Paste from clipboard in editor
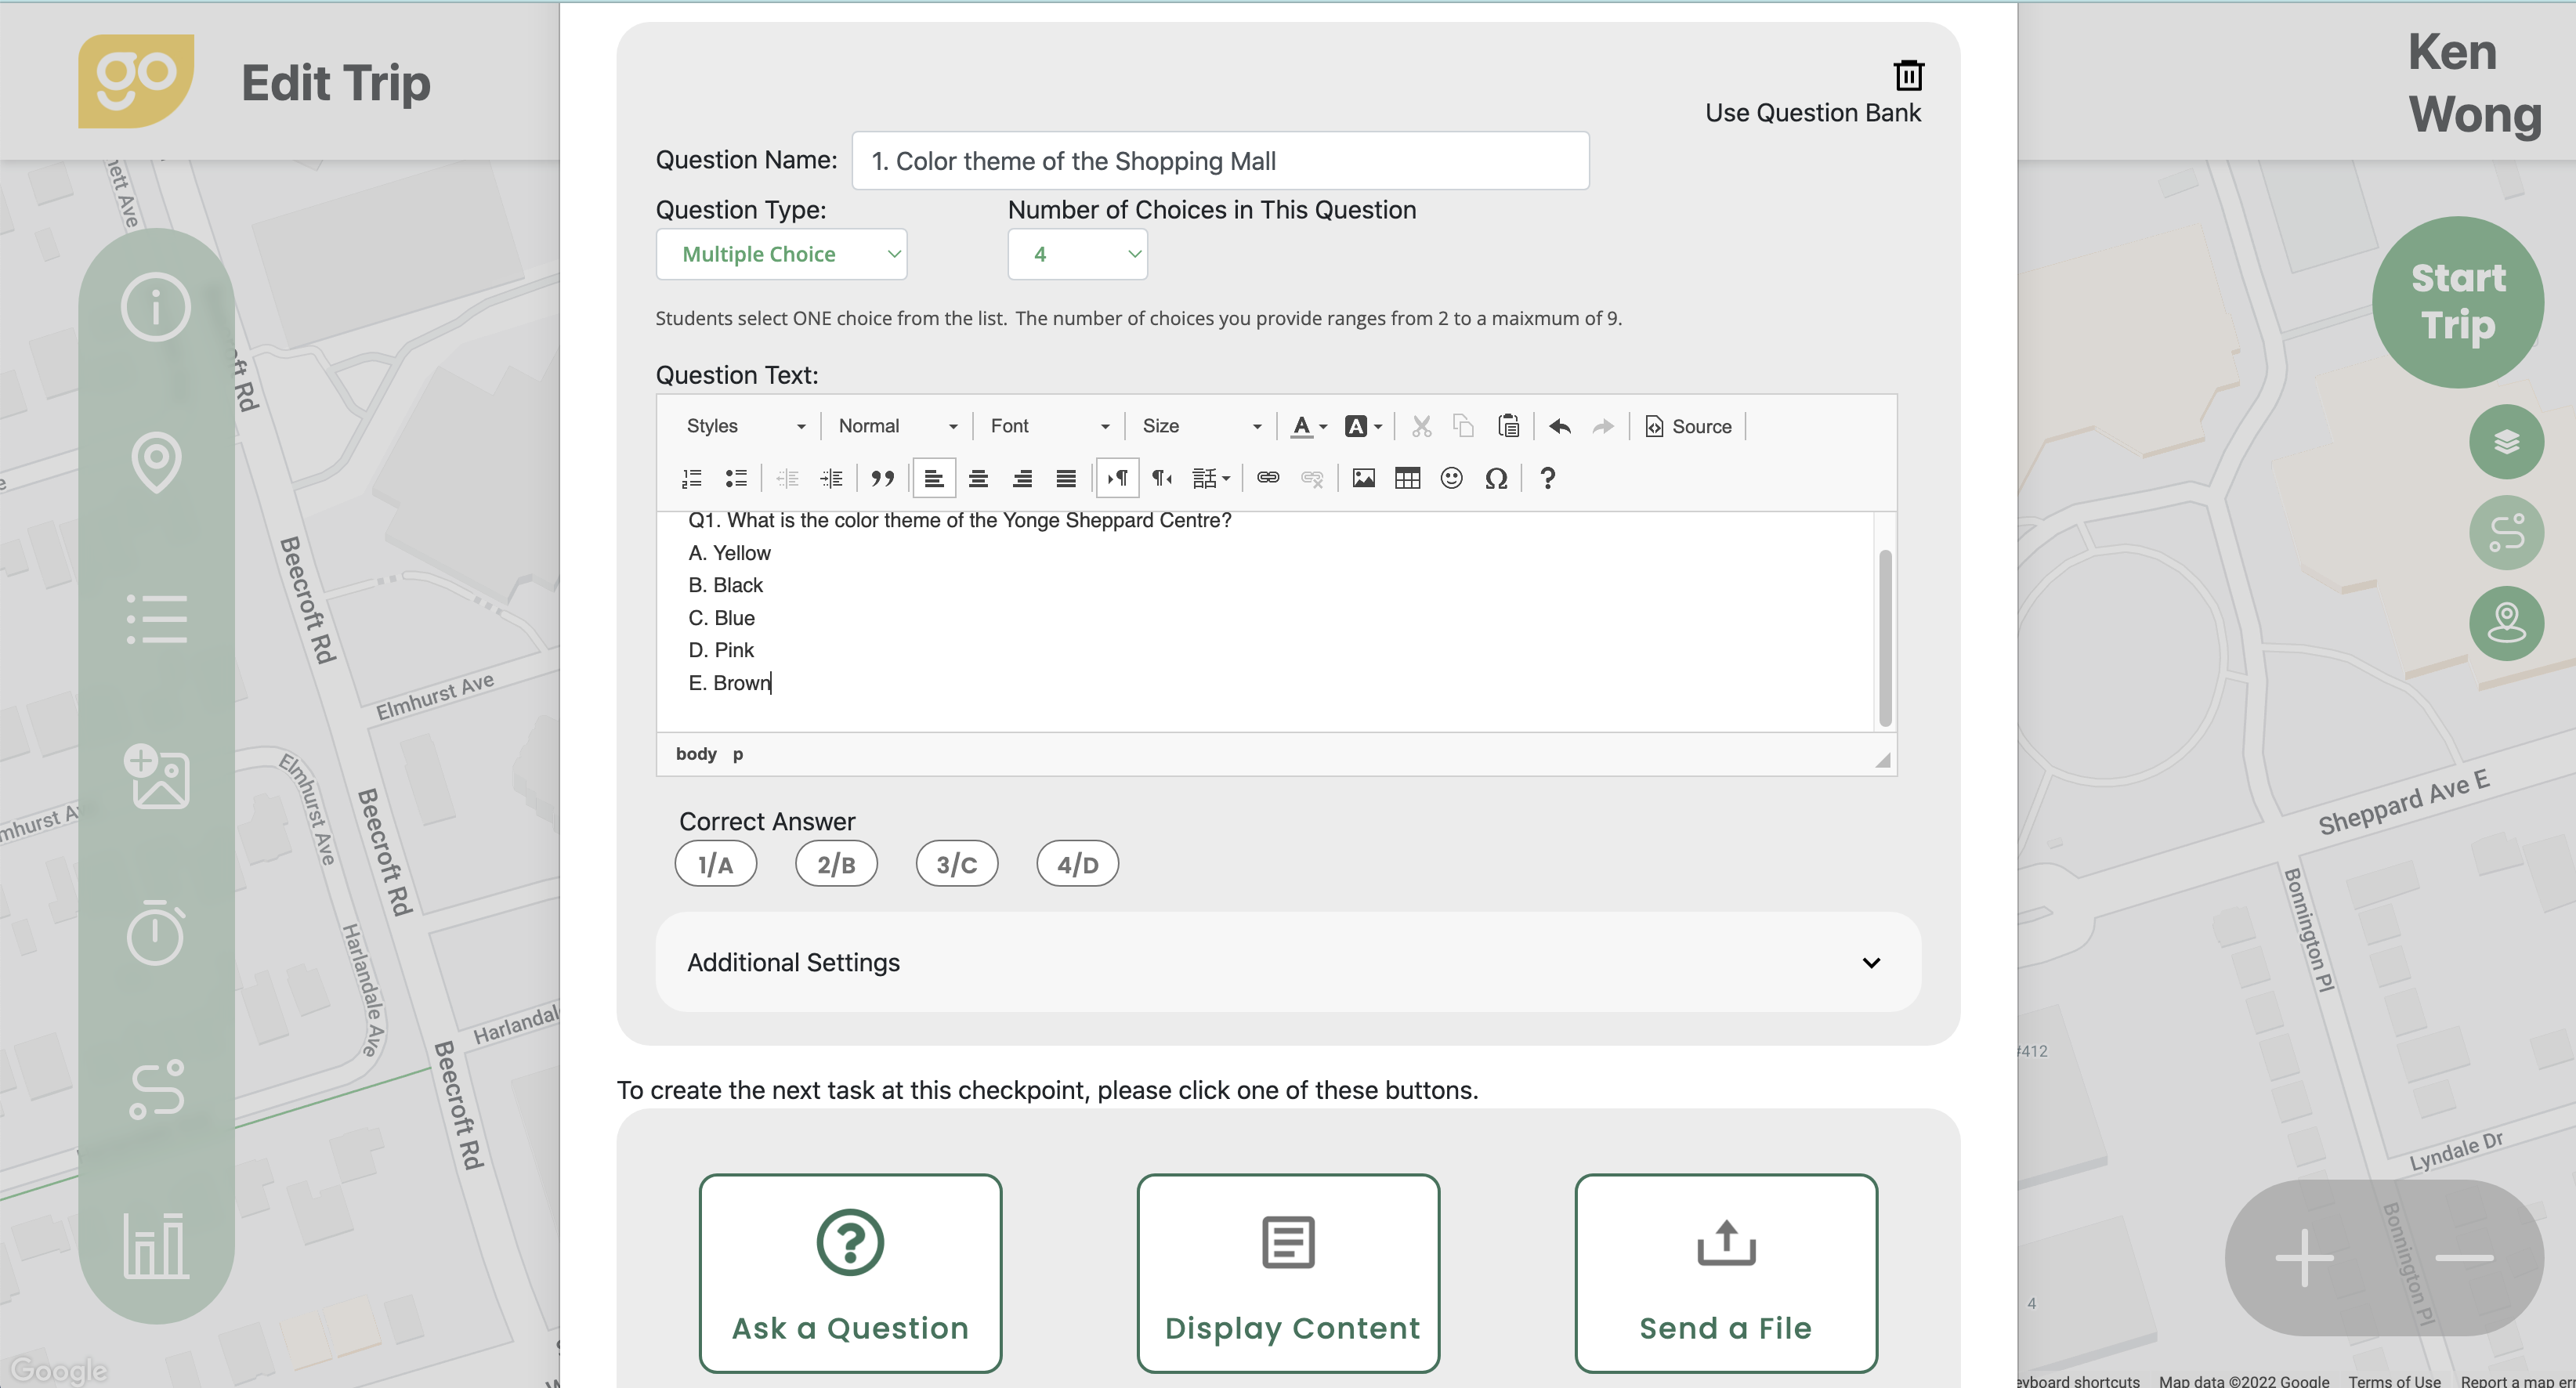Image resolution: width=2576 pixels, height=1388 pixels. (x=1509, y=426)
